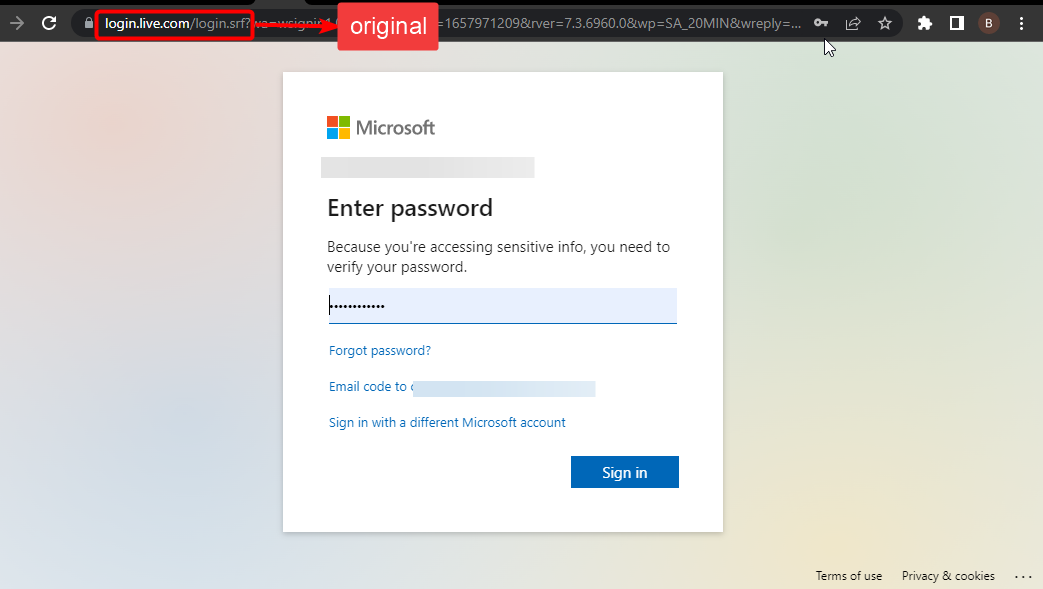The image size is (1043, 589).
Task: Open the Extensions puzzle icon
Action: coord(925,23)
